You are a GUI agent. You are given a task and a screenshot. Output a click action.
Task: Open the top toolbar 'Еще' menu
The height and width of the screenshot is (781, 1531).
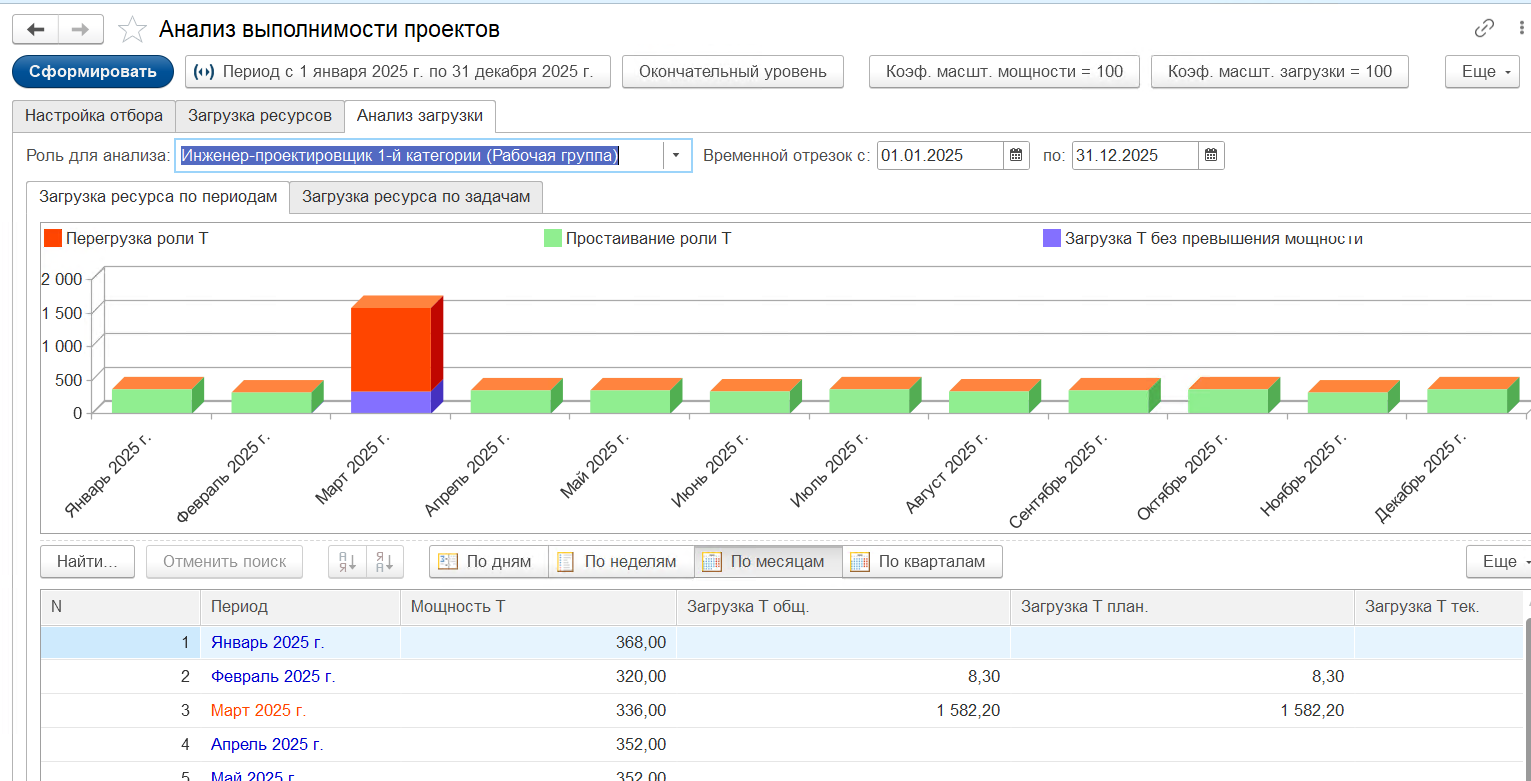point(1484,72)
